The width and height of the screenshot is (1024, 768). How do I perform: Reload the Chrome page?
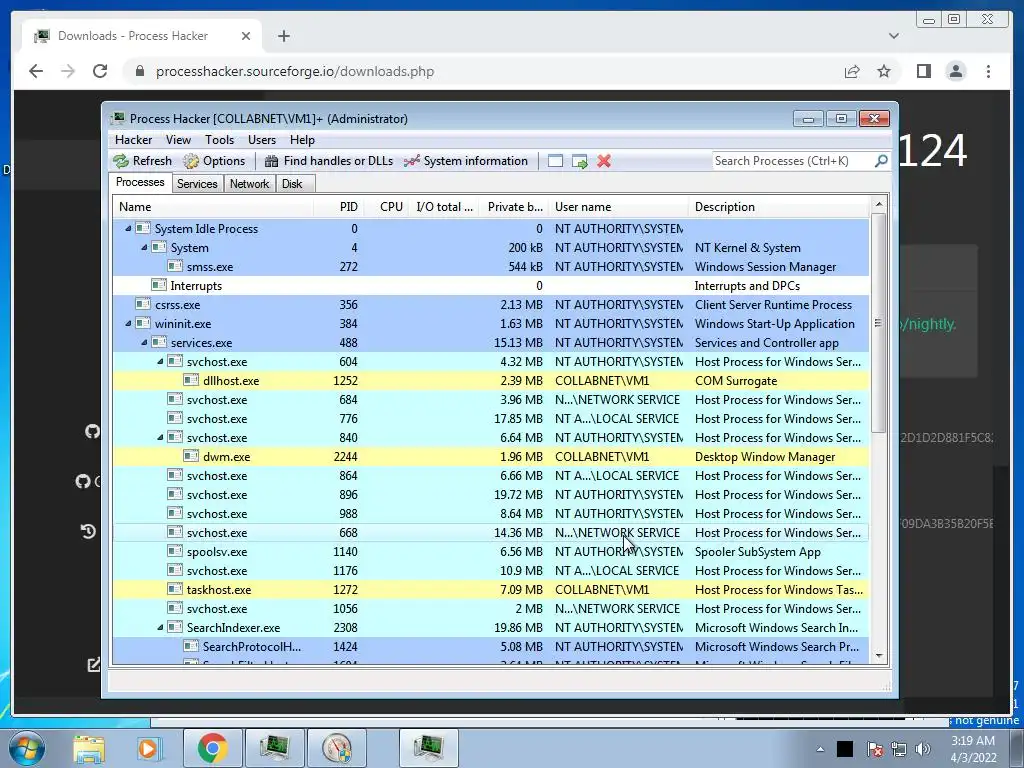[100, 71]
